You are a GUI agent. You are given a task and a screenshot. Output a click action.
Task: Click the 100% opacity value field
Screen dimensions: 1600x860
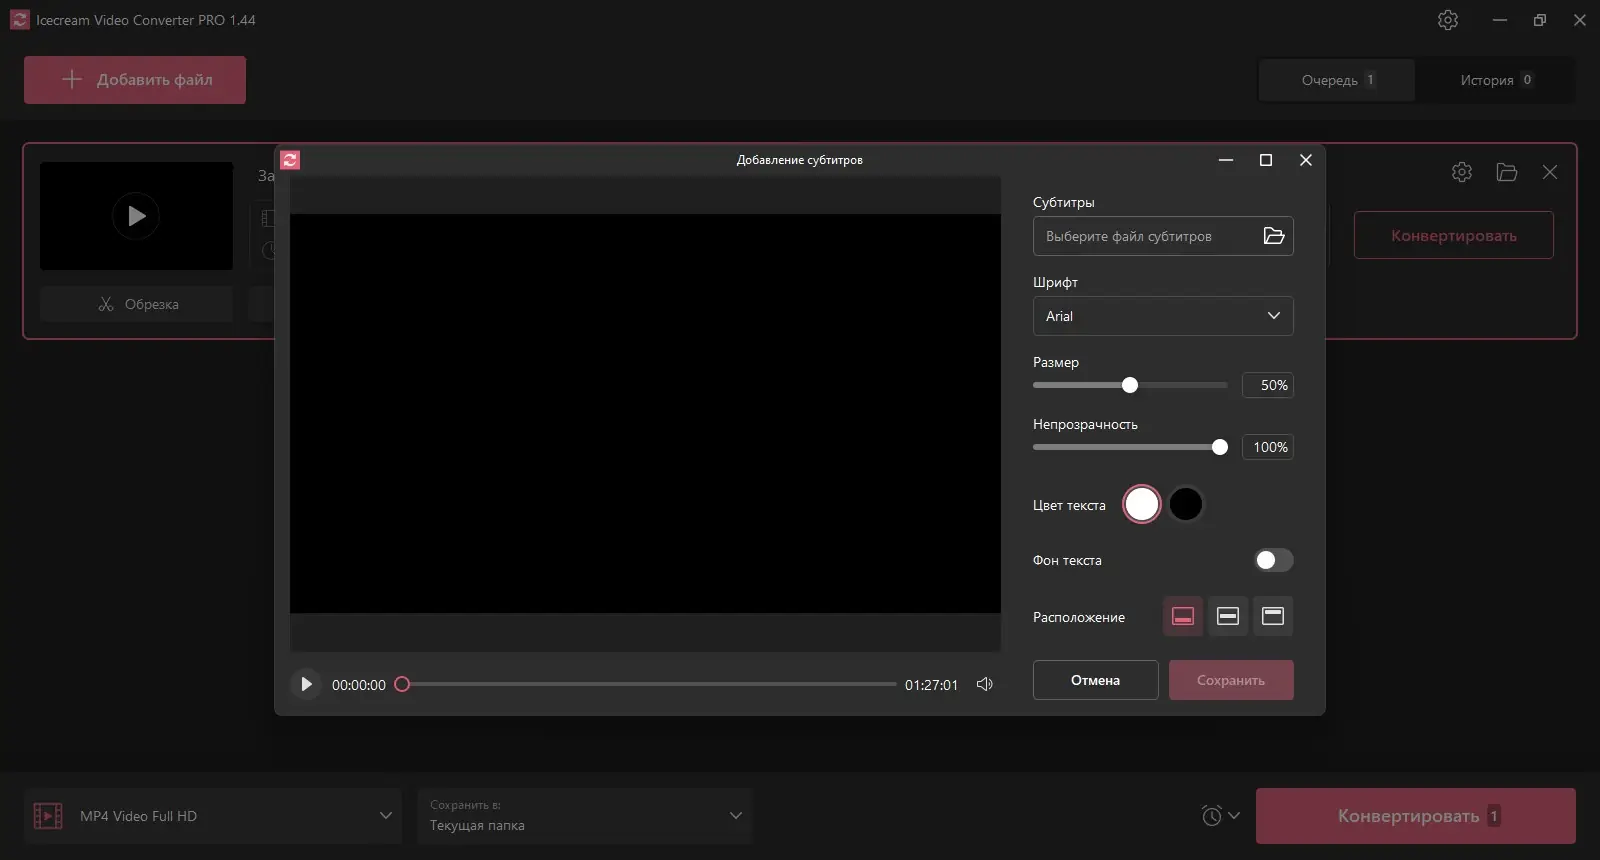1268,447
